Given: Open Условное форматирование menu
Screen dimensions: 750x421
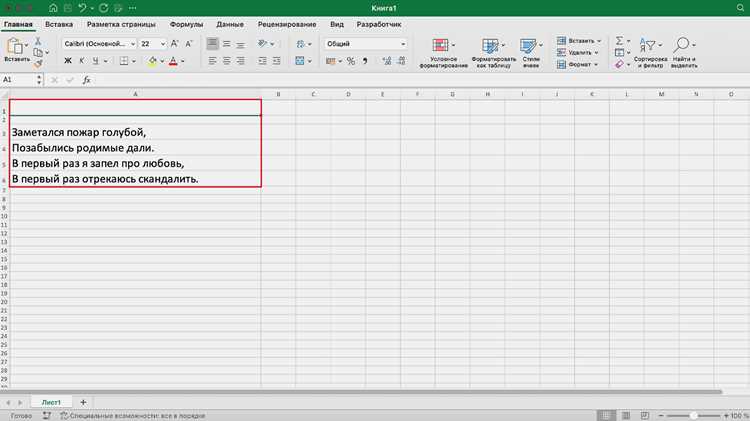Looking at the screenshot, I should click(443, 53).
